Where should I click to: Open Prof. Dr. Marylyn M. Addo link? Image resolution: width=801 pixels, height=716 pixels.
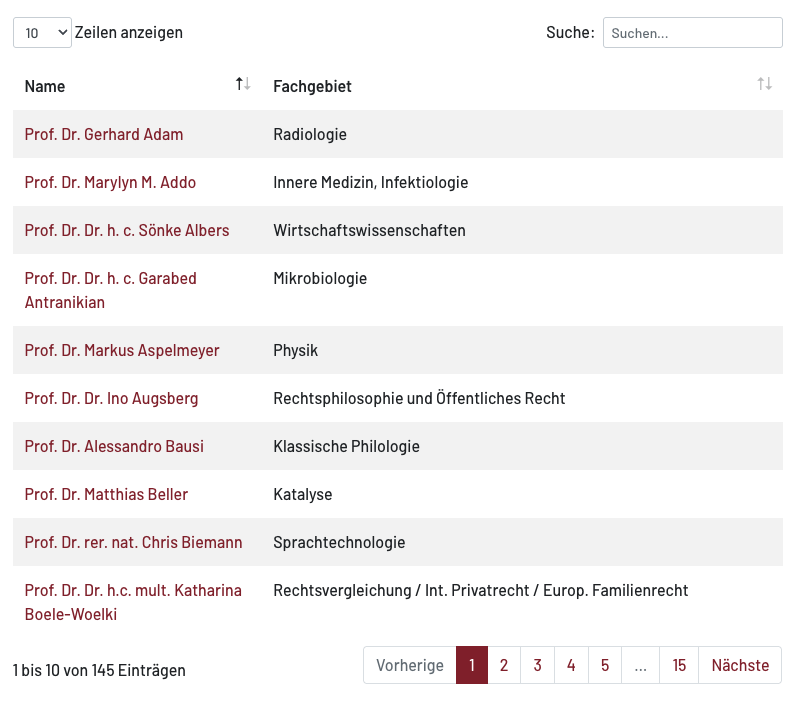pos(110,182)
